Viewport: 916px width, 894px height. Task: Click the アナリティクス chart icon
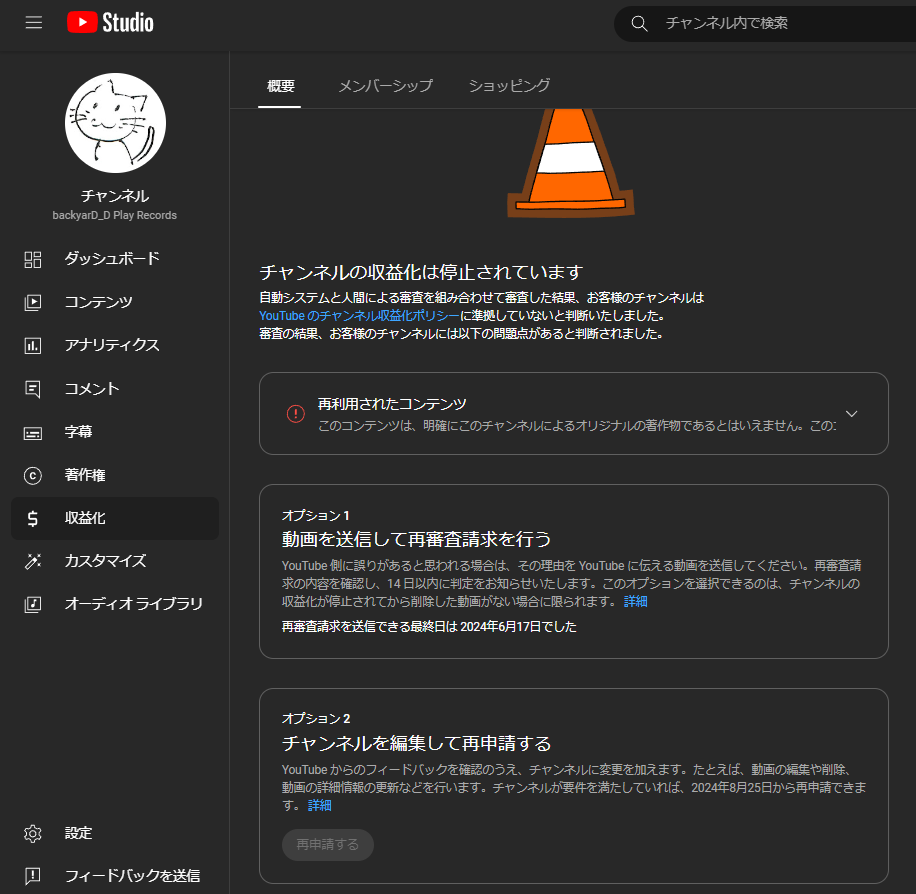coord(33,345)
